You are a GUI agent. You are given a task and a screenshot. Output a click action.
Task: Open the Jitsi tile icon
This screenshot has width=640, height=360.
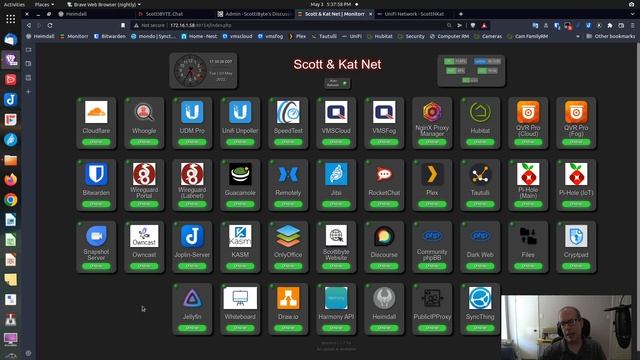(336, 174)
